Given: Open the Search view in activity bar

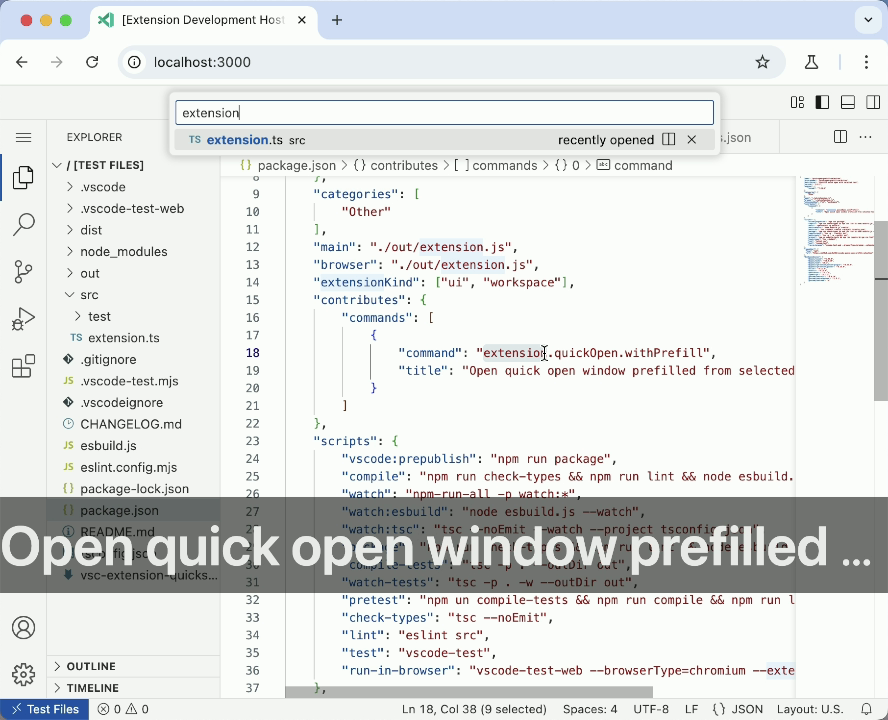Looking at the screenshot, I should click(23, 224).
